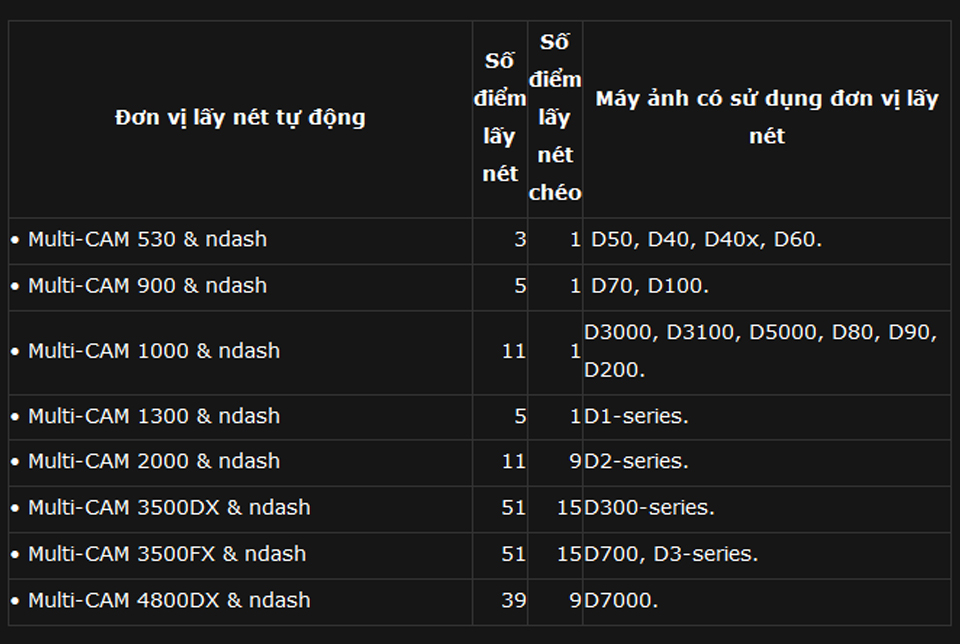Select the Multi-CAM 4800DX row label
This screenshot has height=644, width=960.
[168, 600]
